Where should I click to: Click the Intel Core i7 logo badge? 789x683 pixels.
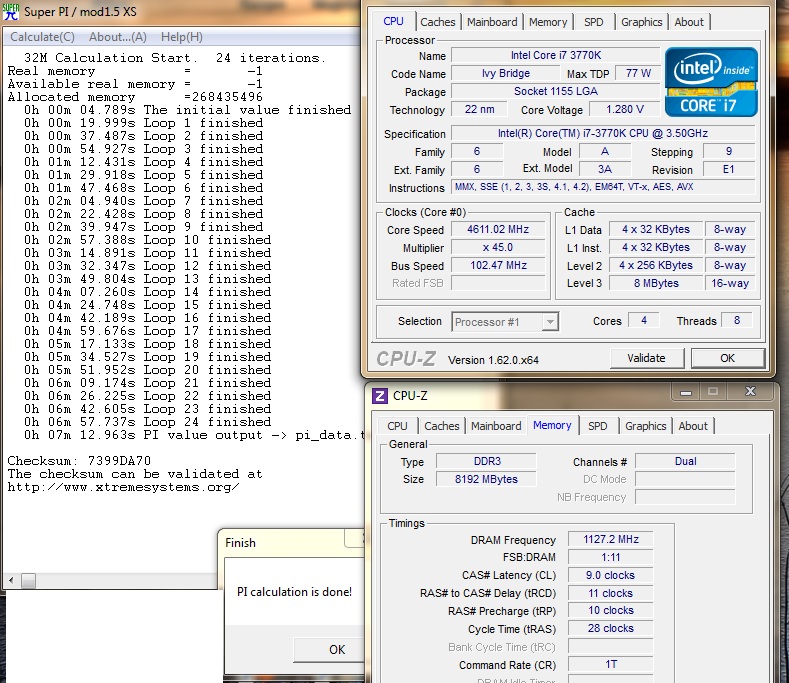click(x=711, y=82)
